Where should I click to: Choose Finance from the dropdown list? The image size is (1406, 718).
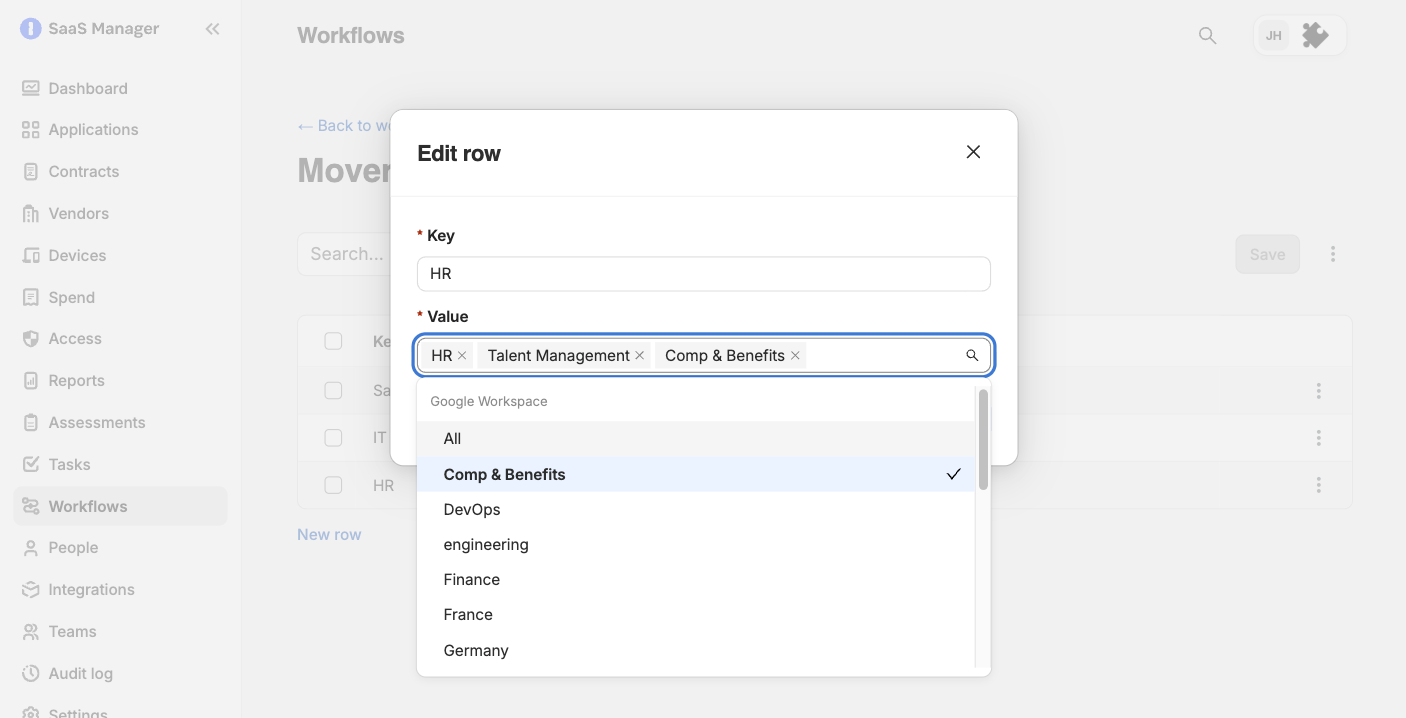[696, 580]
